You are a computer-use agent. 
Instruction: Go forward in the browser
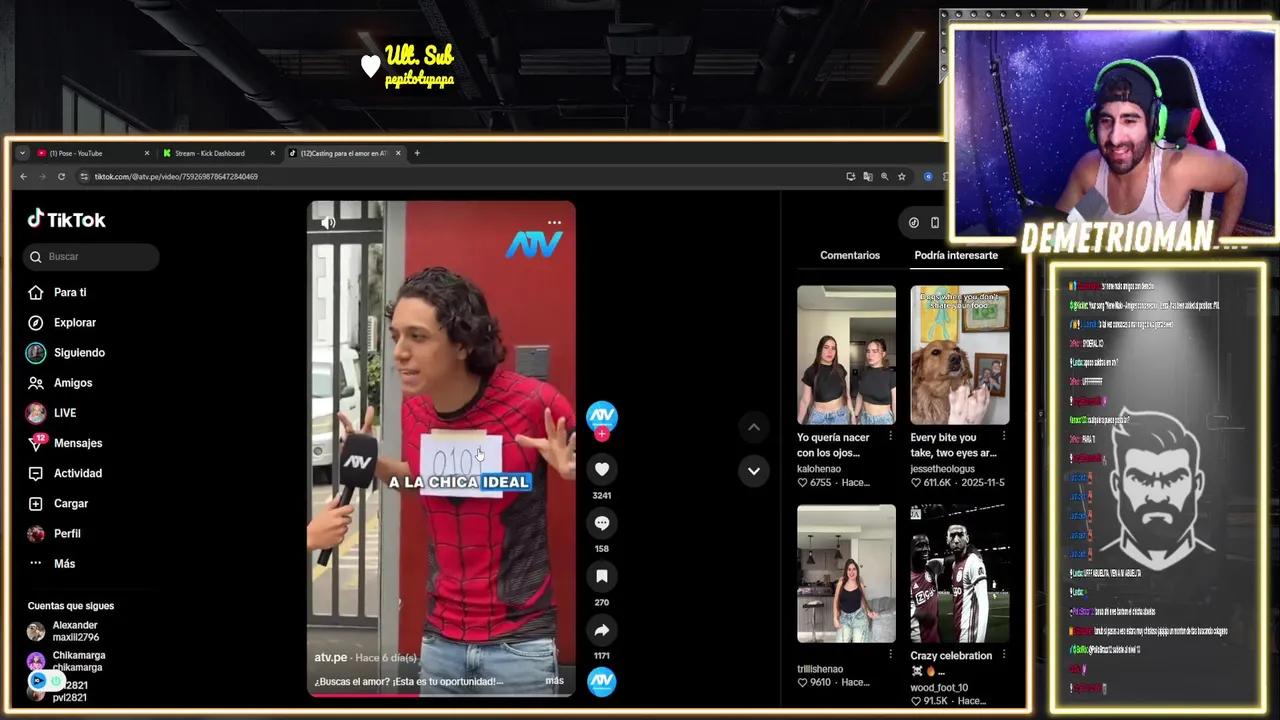(x=42, y=177)
